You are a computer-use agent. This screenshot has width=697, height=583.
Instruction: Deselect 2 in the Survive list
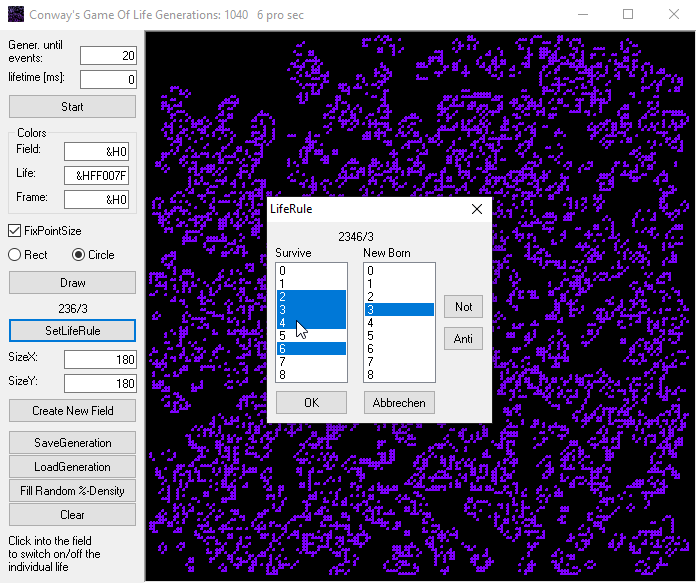(311, 296)
